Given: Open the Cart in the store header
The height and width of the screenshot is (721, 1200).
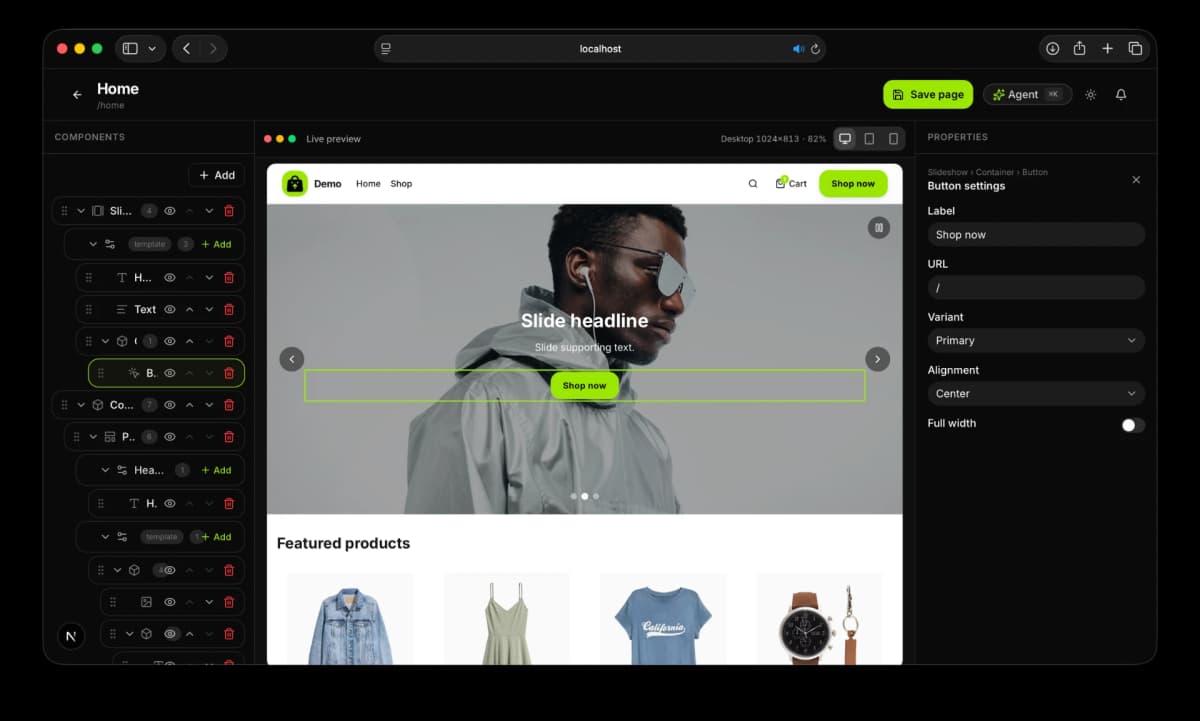Looking at the screenshot, I should pos(791,184).
